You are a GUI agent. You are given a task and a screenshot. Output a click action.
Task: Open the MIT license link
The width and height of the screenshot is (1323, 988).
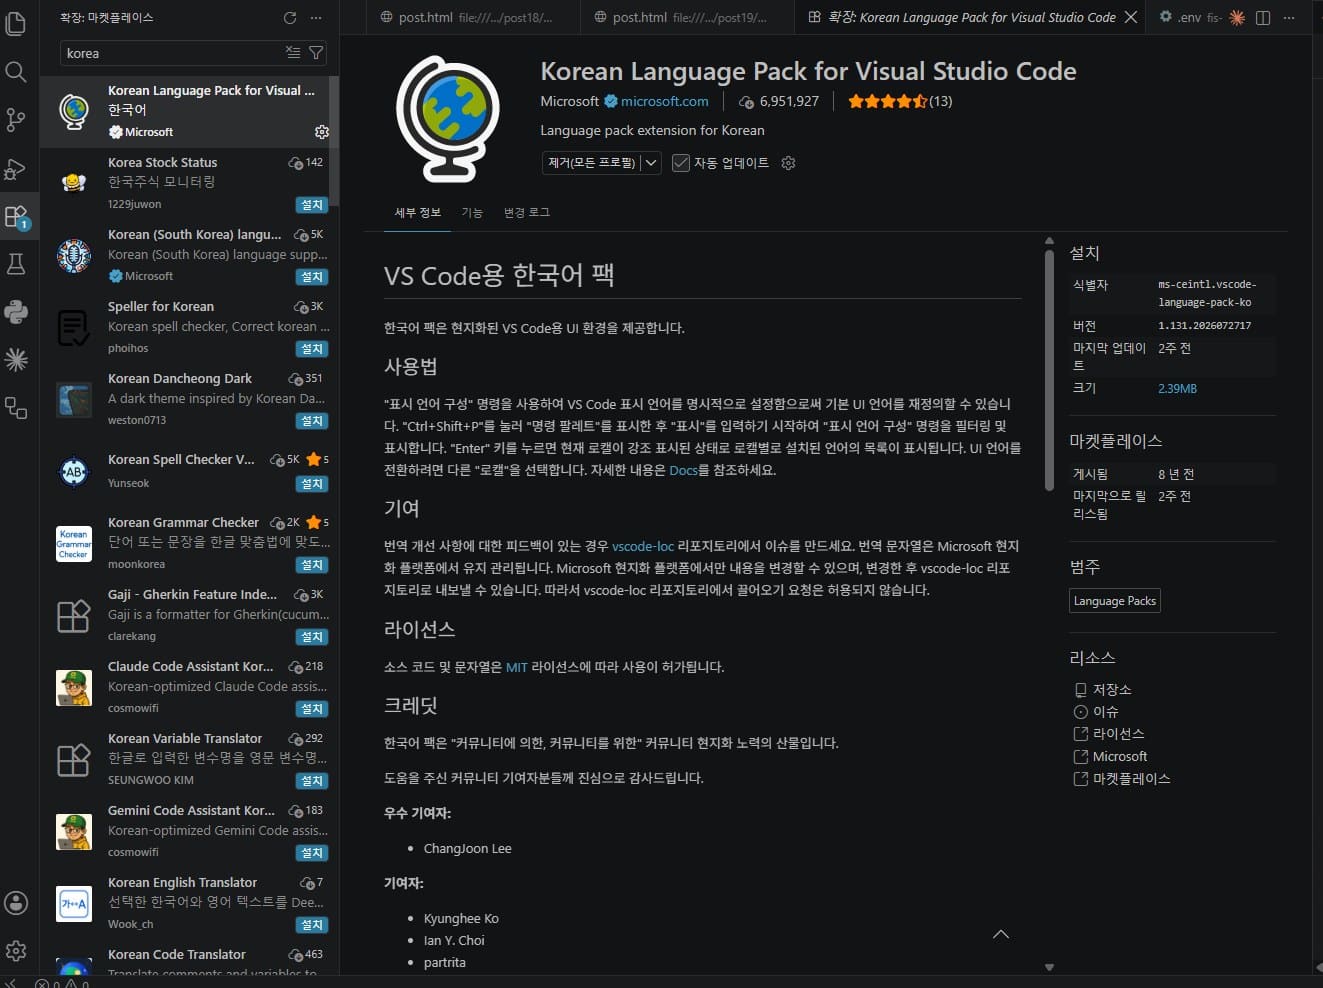coord(516,667)
